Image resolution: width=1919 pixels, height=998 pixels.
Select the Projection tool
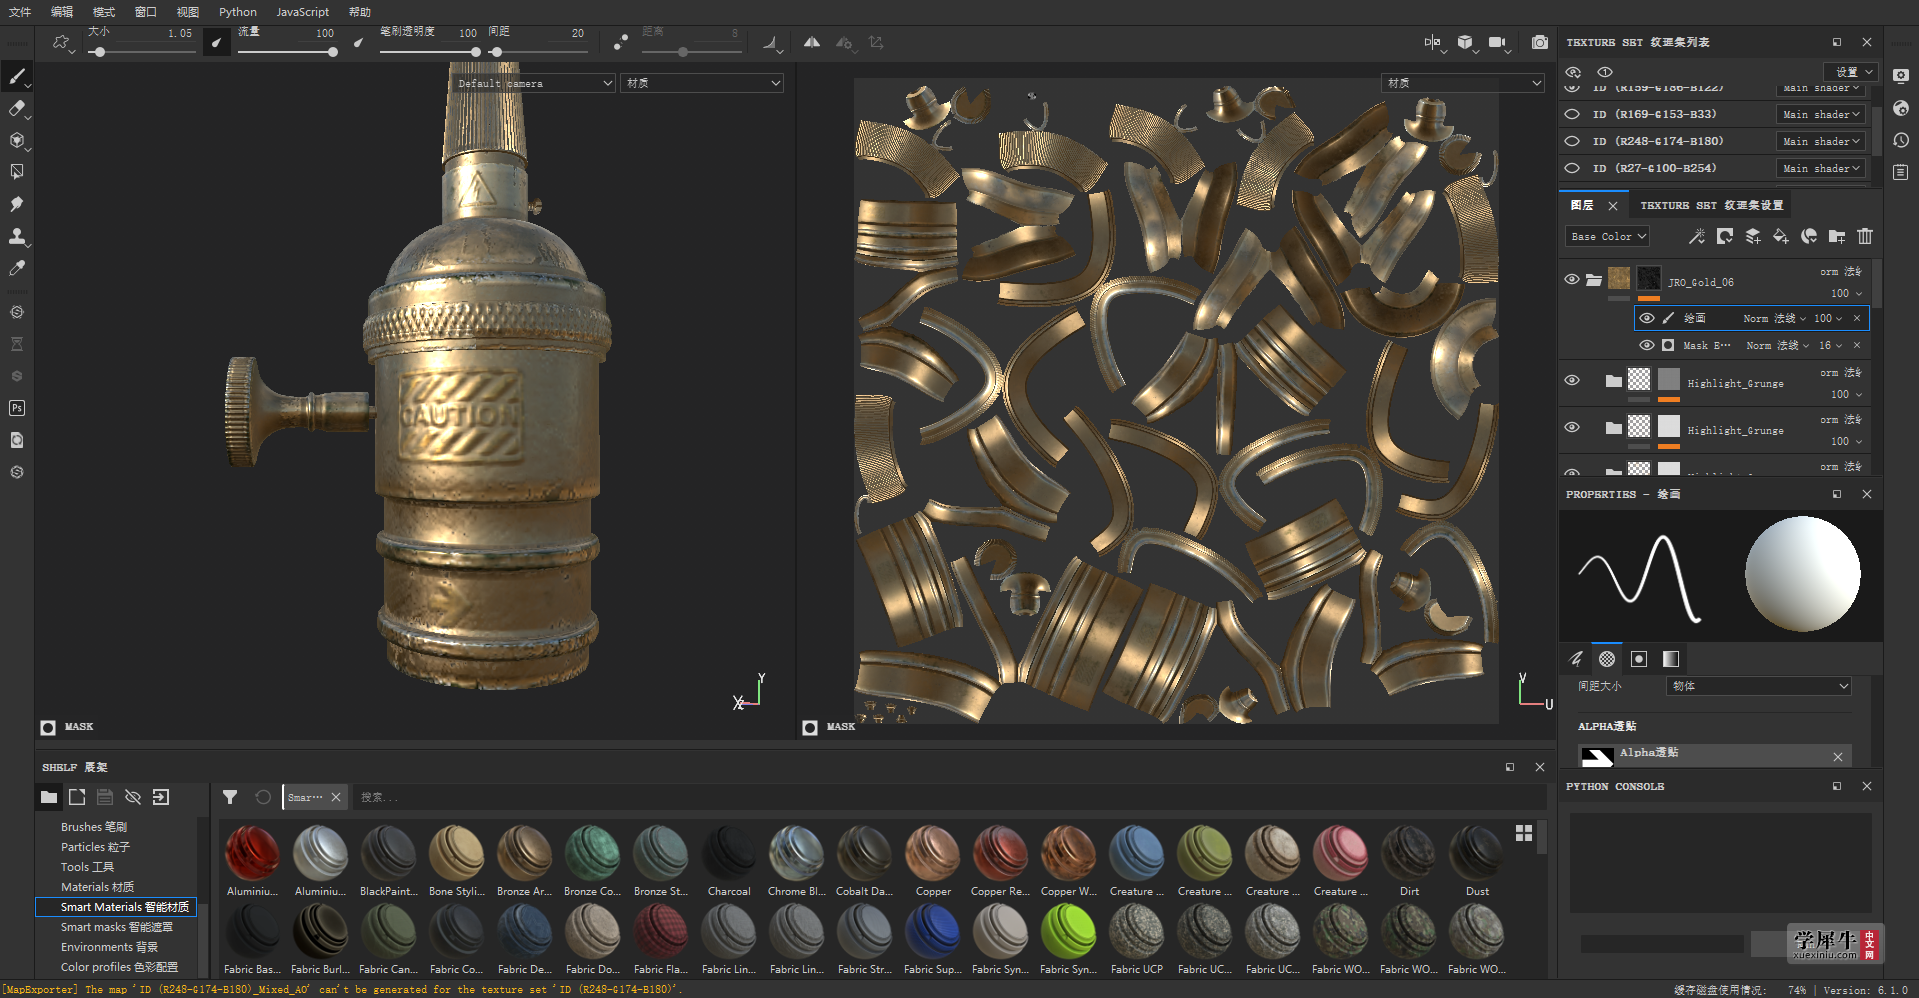pyautogui.click(x=17, y=140)
